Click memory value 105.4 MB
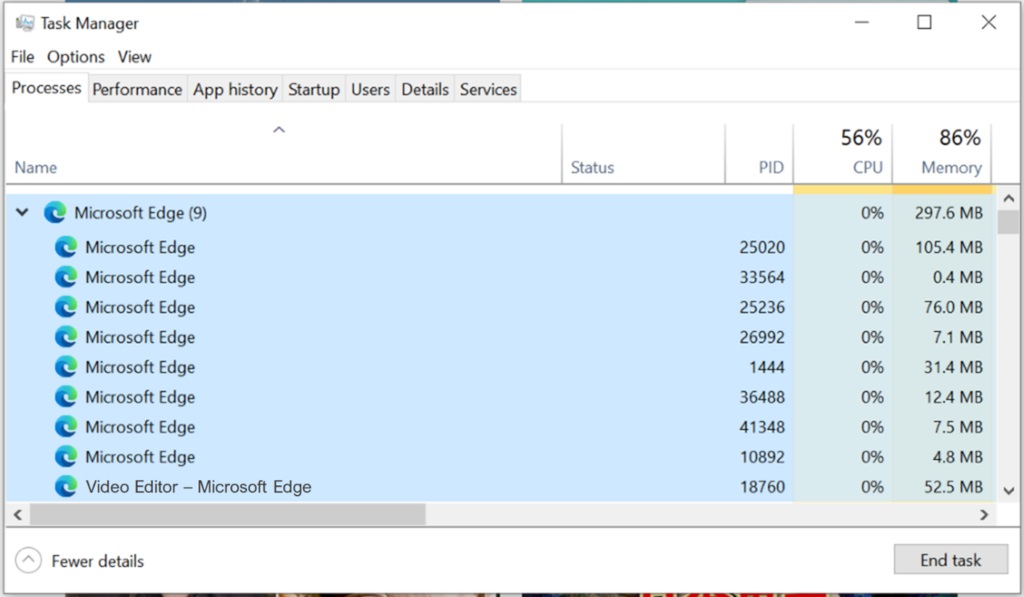Screen dimensions: 1024x597 [x=948, y=248]
